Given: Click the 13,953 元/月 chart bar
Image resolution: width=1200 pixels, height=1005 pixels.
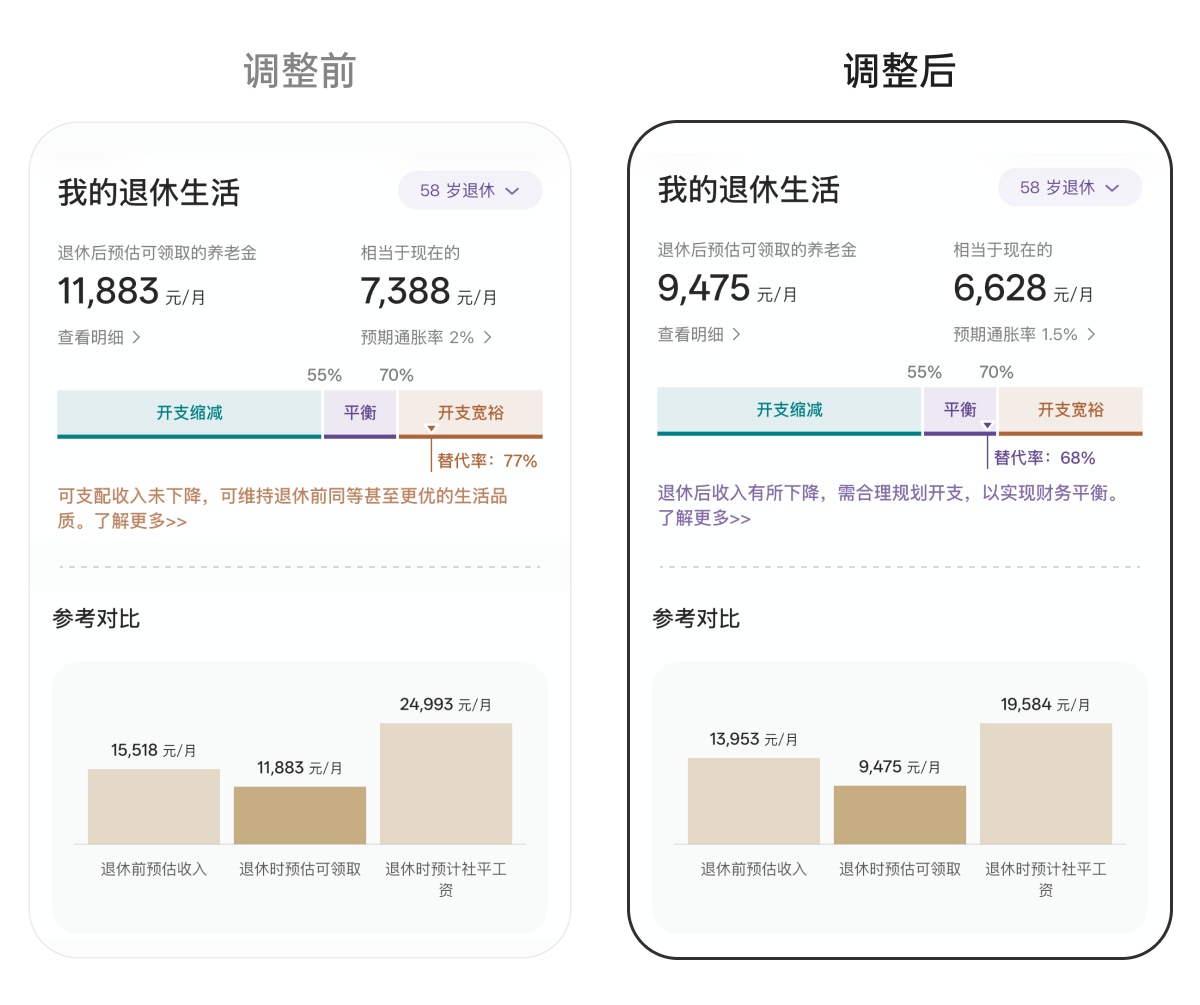Looking at the screenshot, I should tap(754, 801).
